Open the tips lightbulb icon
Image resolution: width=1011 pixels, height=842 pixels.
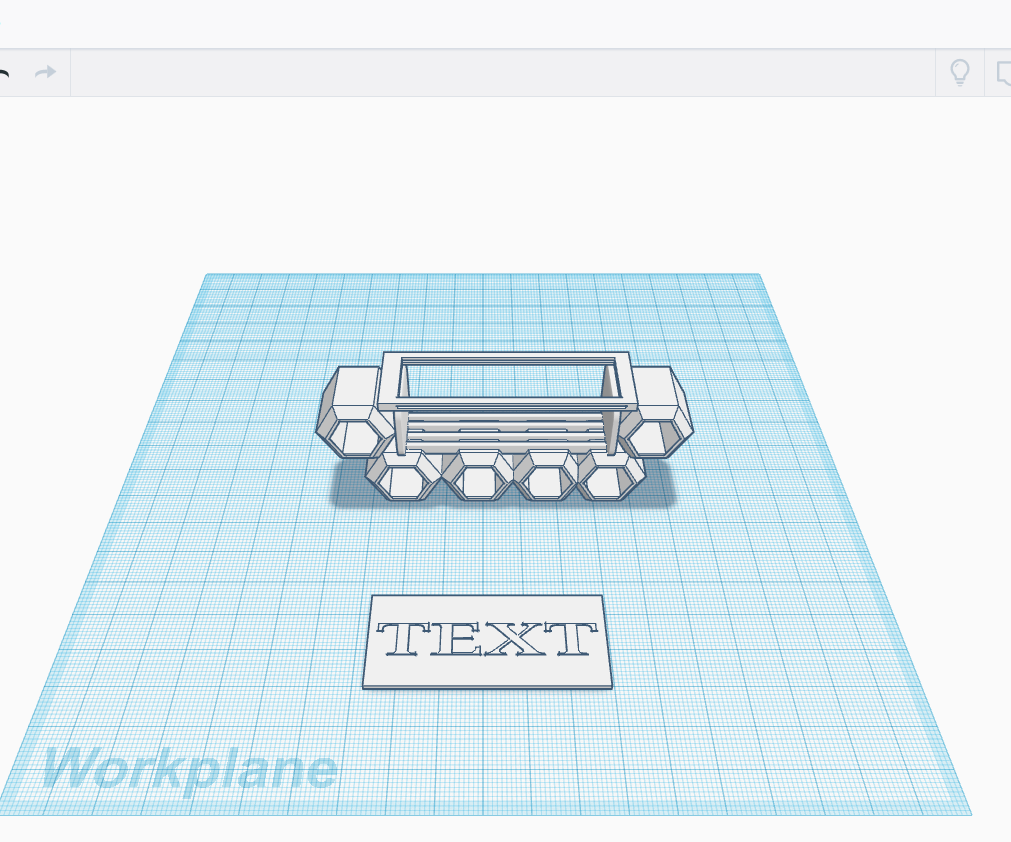pos(960,72)
